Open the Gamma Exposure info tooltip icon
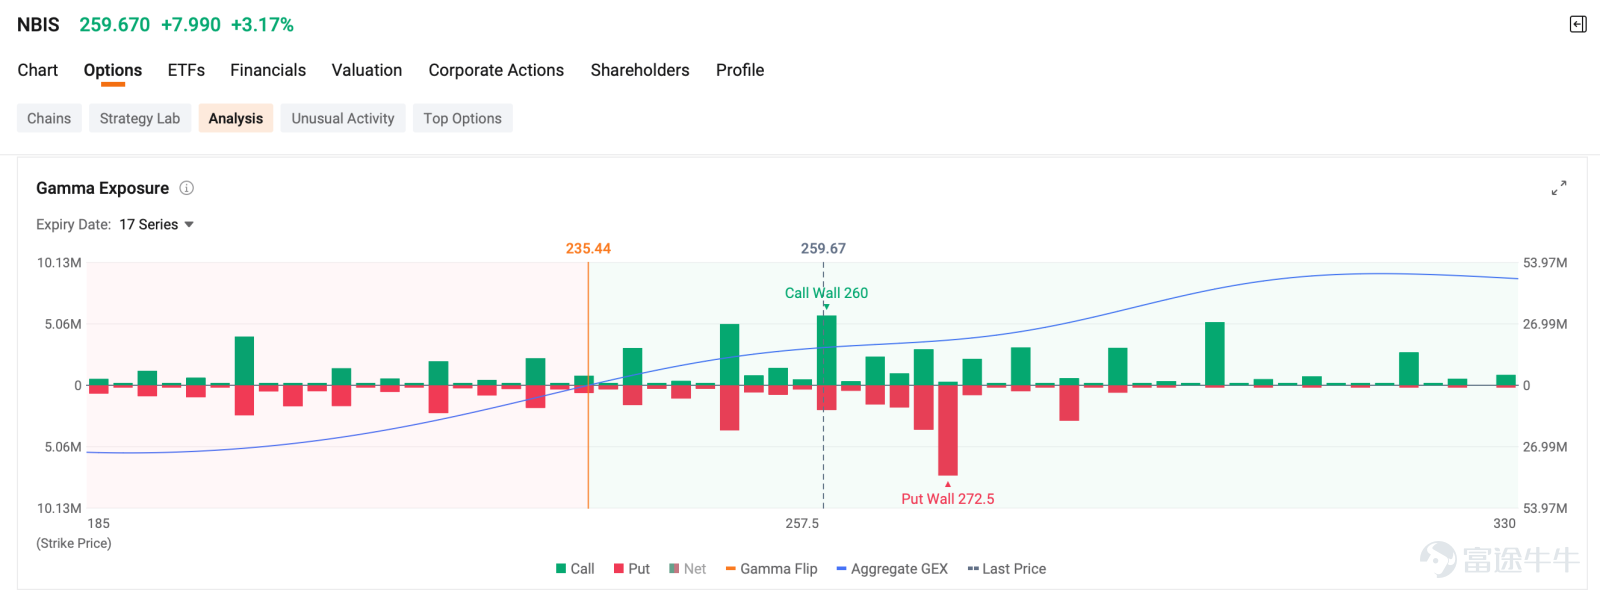The height and width of the screenshot is (596, 1600). pos(186,188)
